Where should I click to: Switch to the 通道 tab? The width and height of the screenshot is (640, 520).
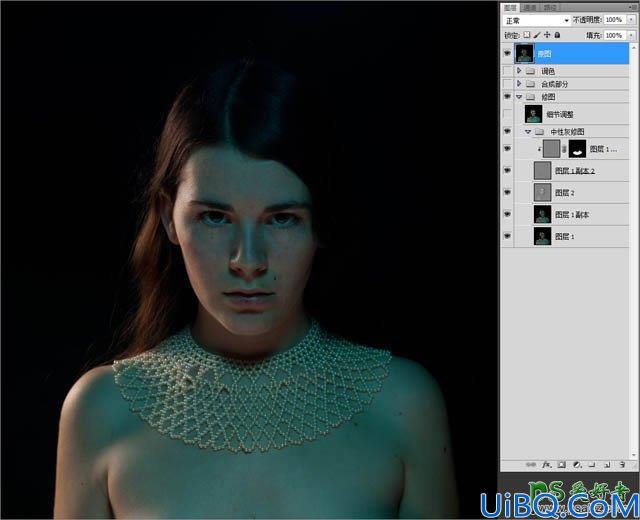(530, 7)
